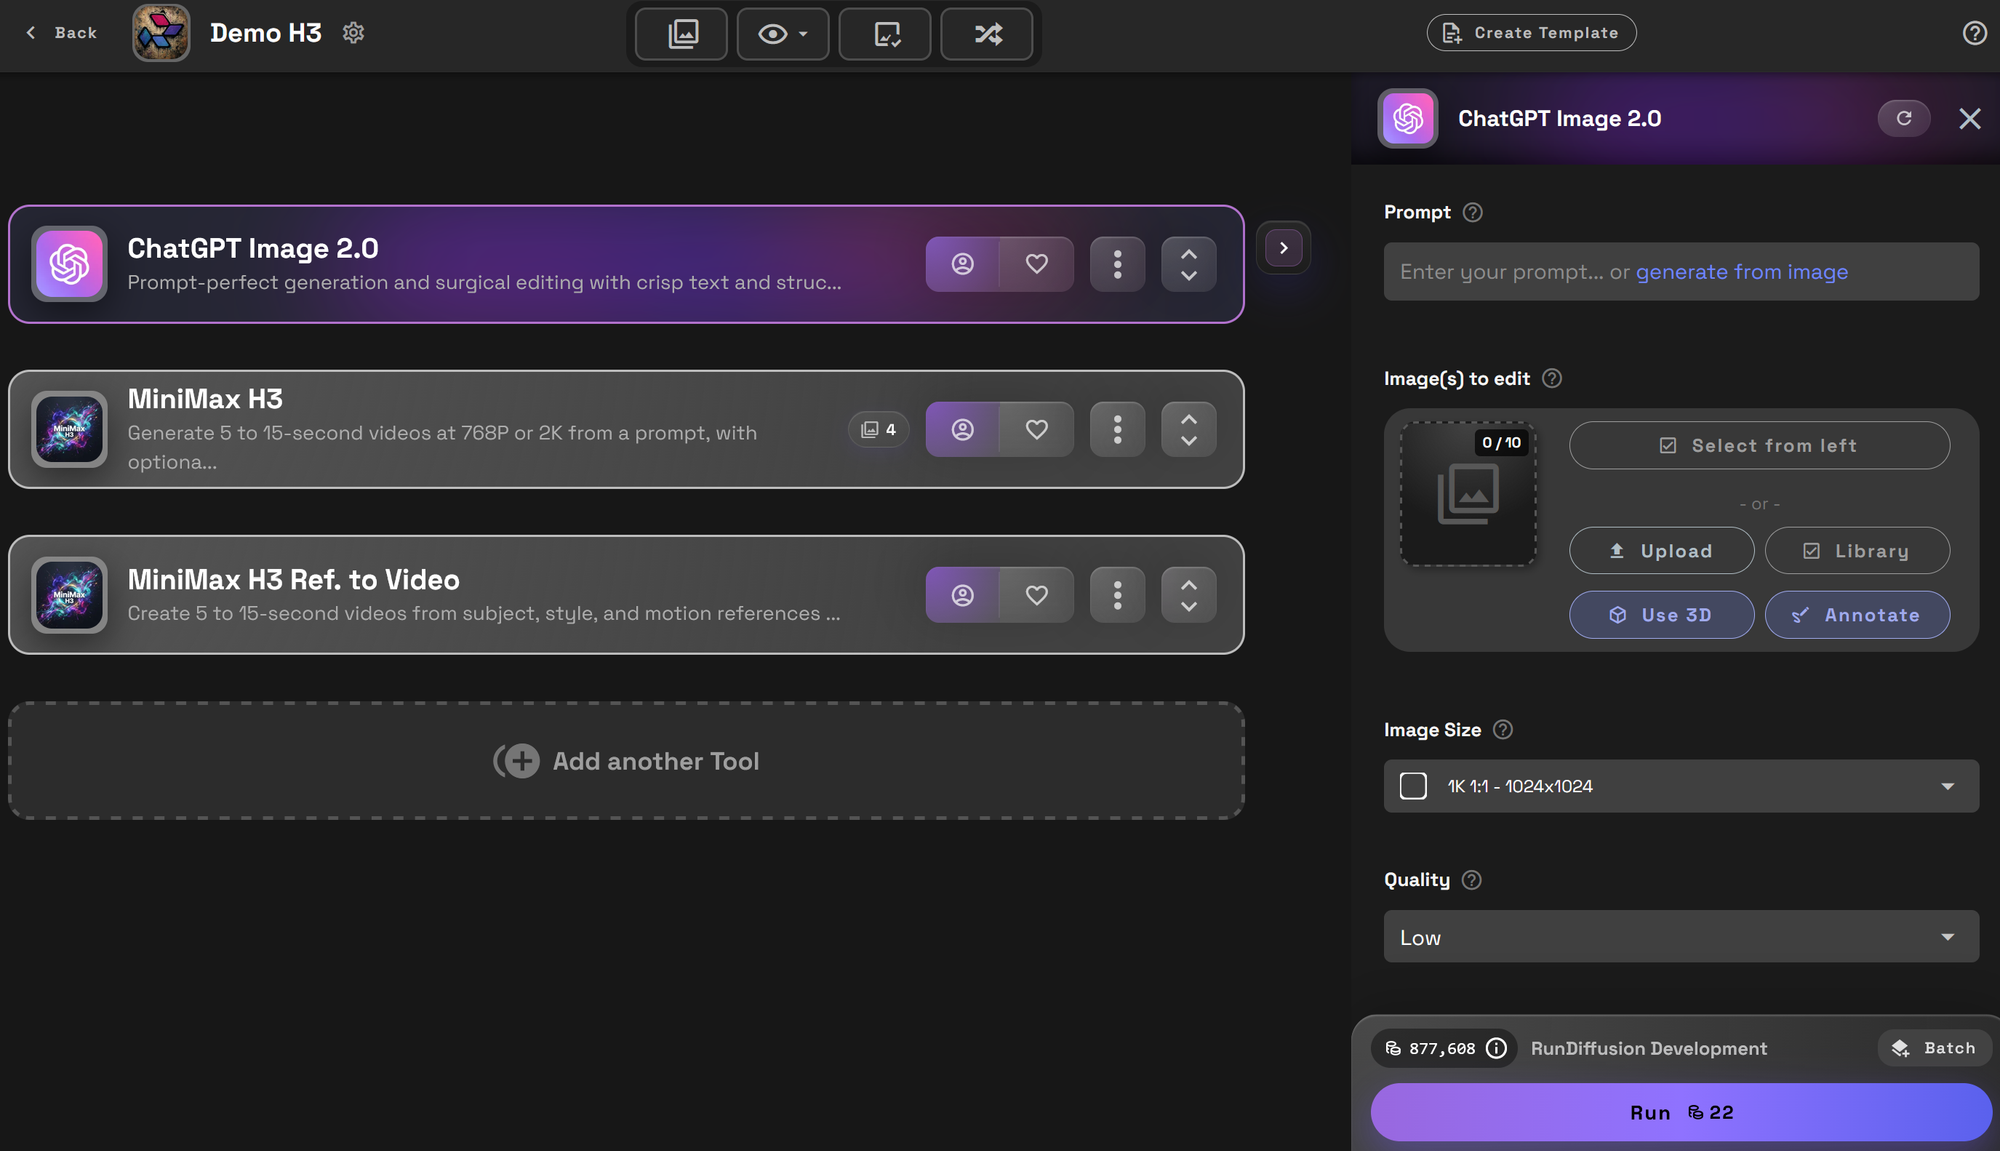2000x1151 pixels.
Task: Reorder the ChatGPT Image 2.0 card
Action: click(1189, 264)
